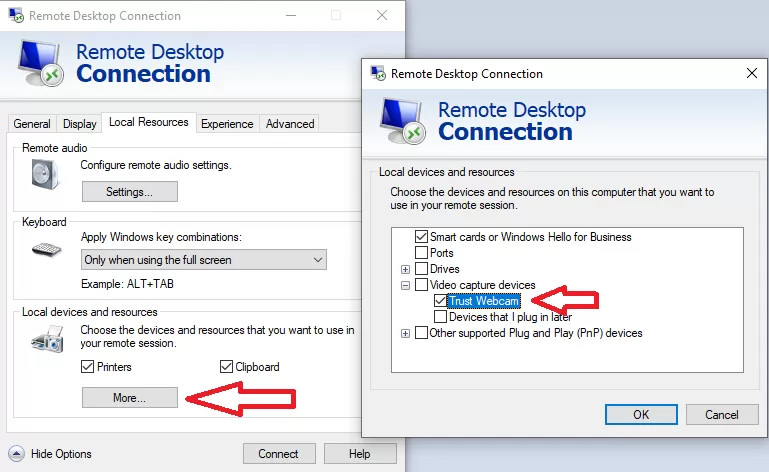Select the Video capture devices label
Viewport: 769px width, 472px height.
pos(483,285)
